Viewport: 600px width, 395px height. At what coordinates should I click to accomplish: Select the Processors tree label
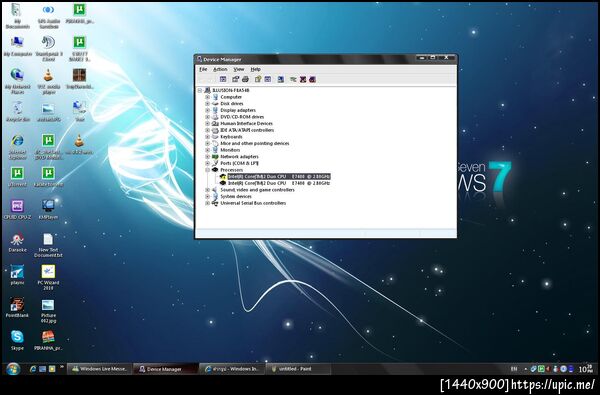tap(232, 170)
